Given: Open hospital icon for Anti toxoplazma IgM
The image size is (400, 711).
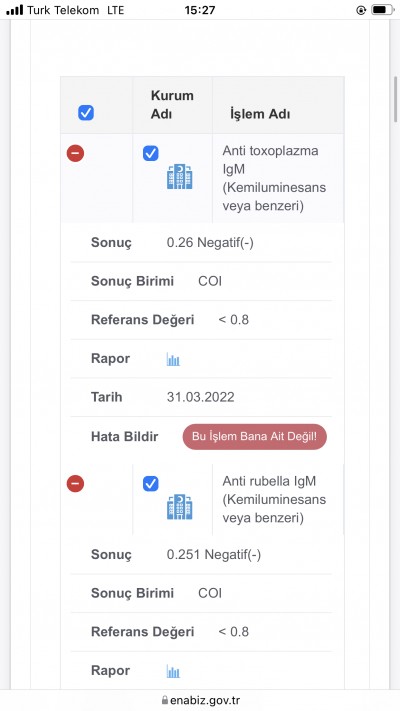Looking at the screenshot, I should 180,177.
